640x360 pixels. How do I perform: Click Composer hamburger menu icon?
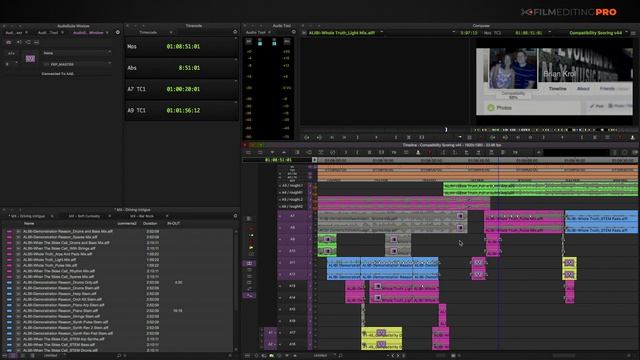coord(633,33)
